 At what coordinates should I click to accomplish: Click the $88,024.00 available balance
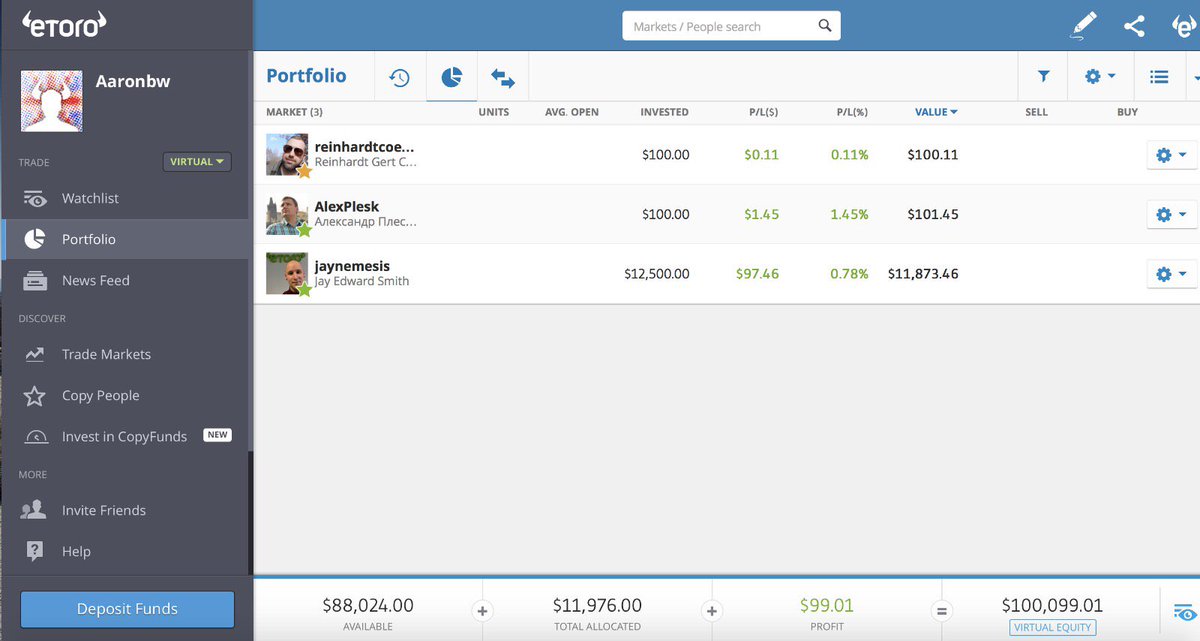pyautogui.click(x=368, y=605)
